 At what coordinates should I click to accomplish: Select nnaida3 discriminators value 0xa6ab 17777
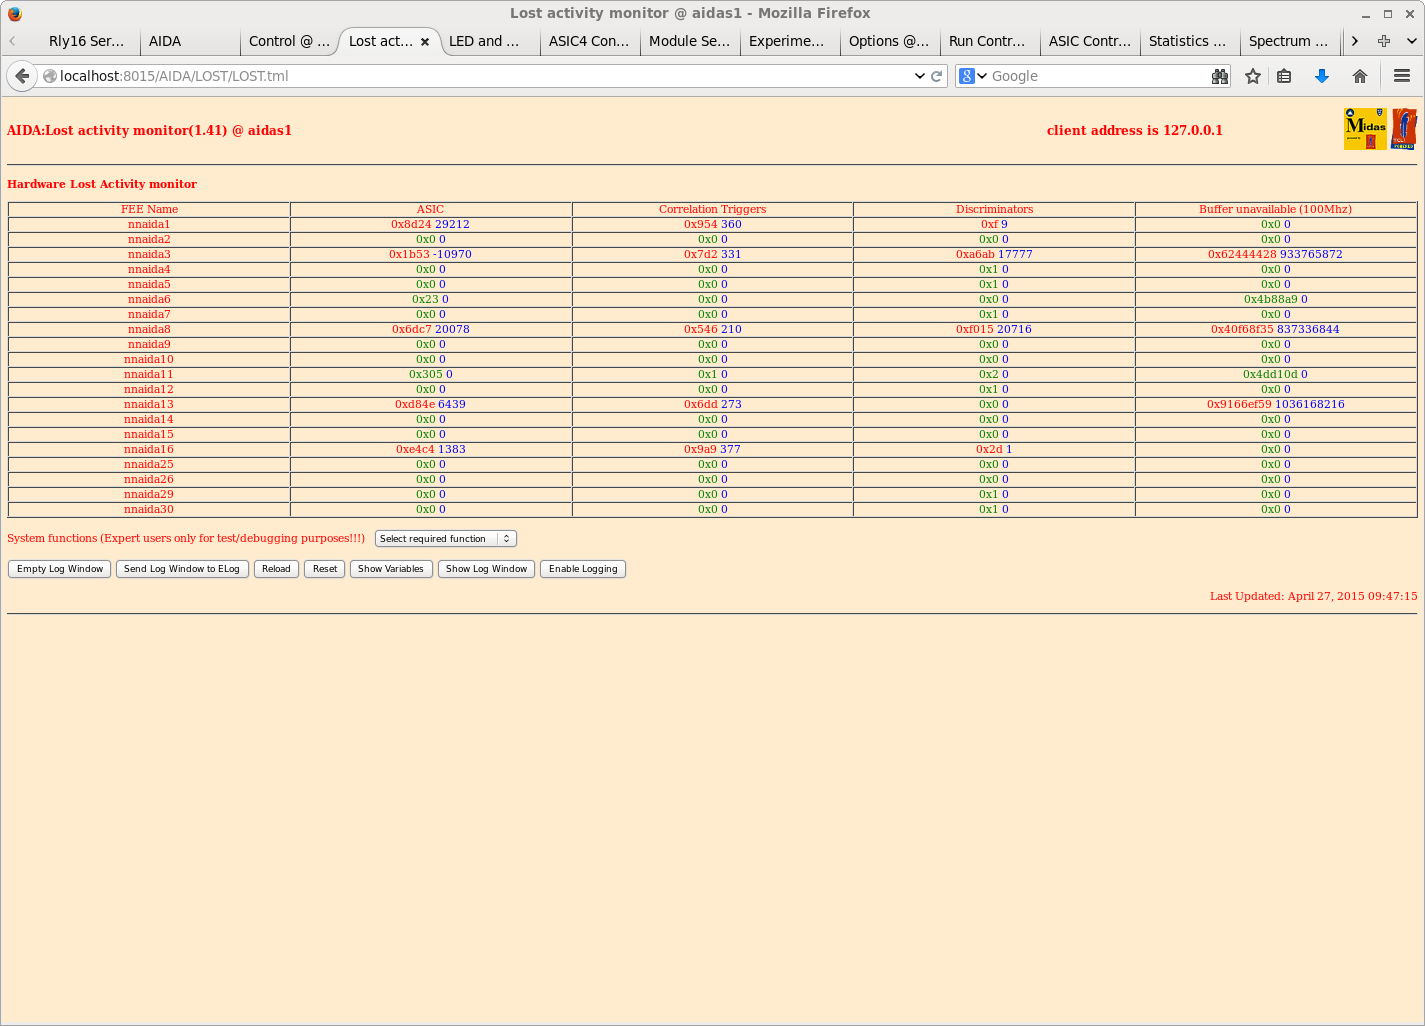pyautogui.click(x=994, y=255)
